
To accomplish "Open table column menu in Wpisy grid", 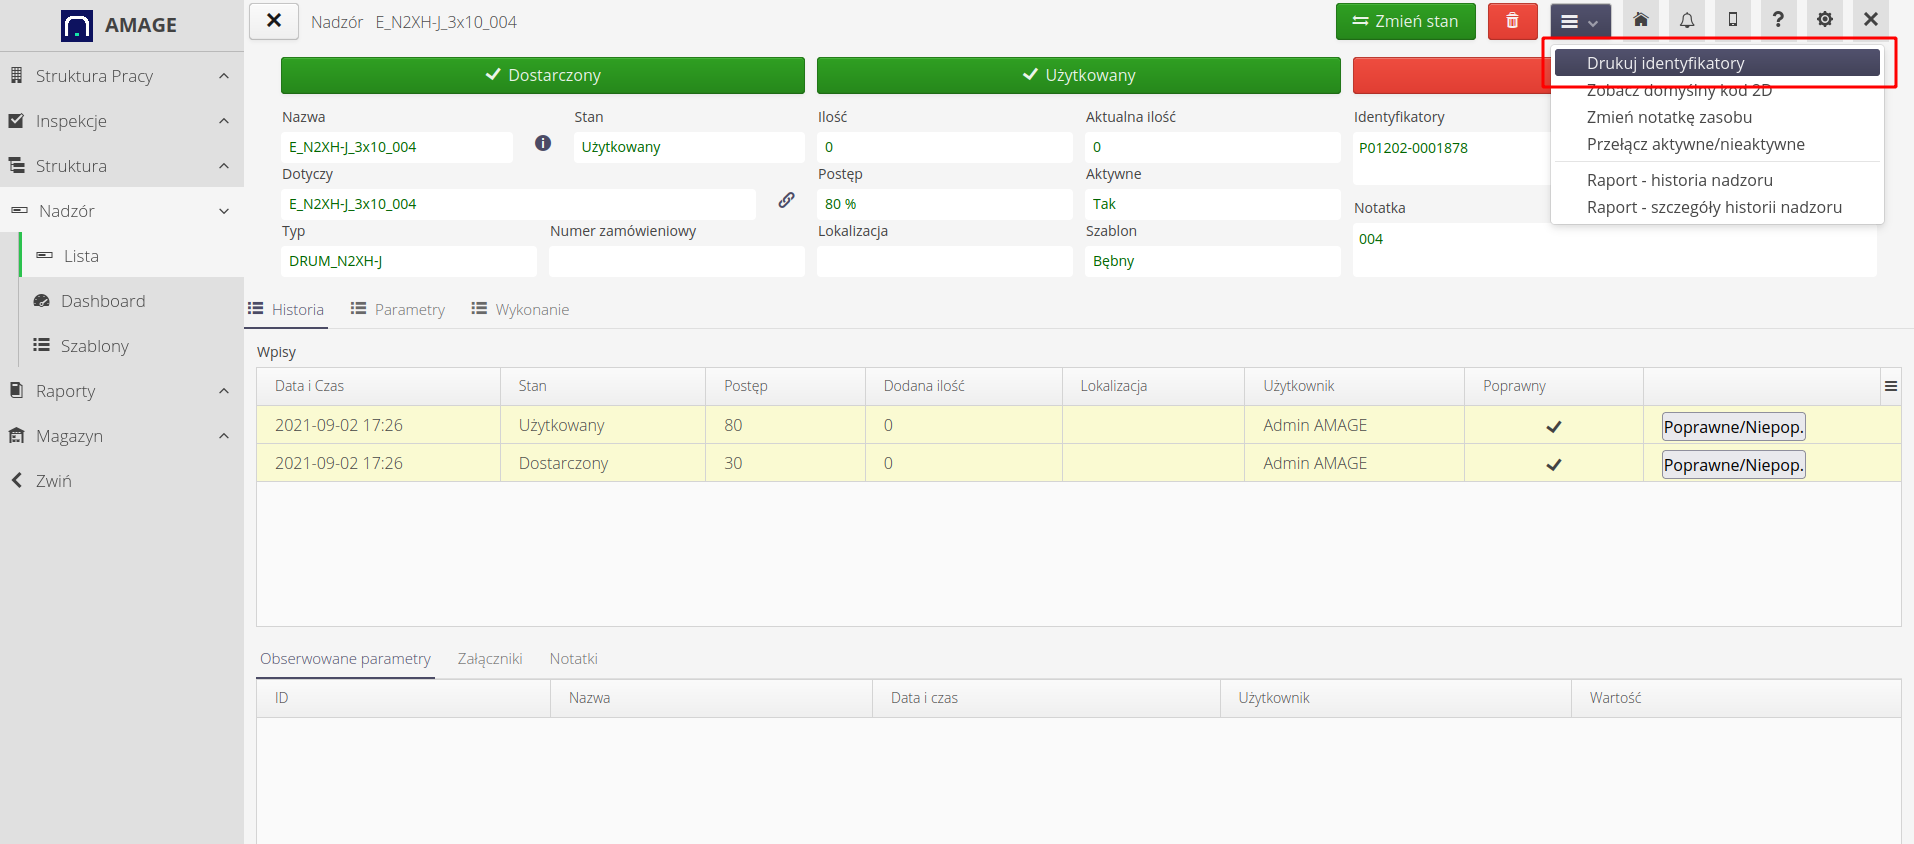I will pos(1890,386).
